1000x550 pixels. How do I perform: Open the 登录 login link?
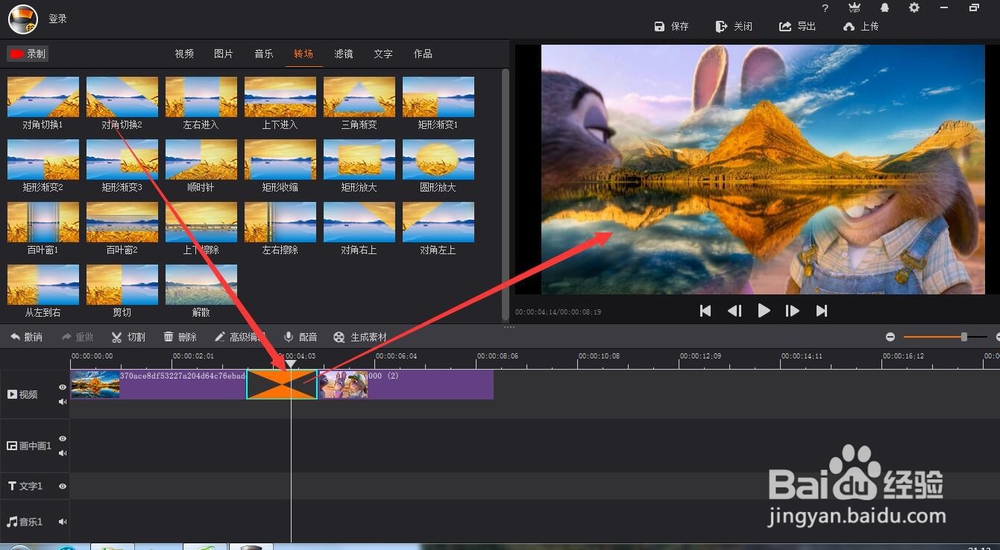[57, 19]
